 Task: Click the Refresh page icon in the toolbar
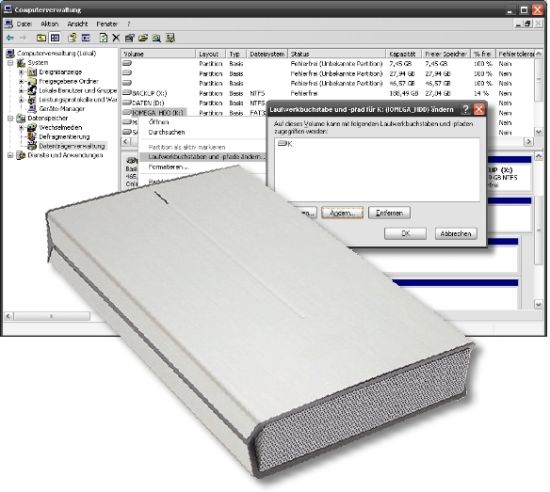[x=103, y=38]
